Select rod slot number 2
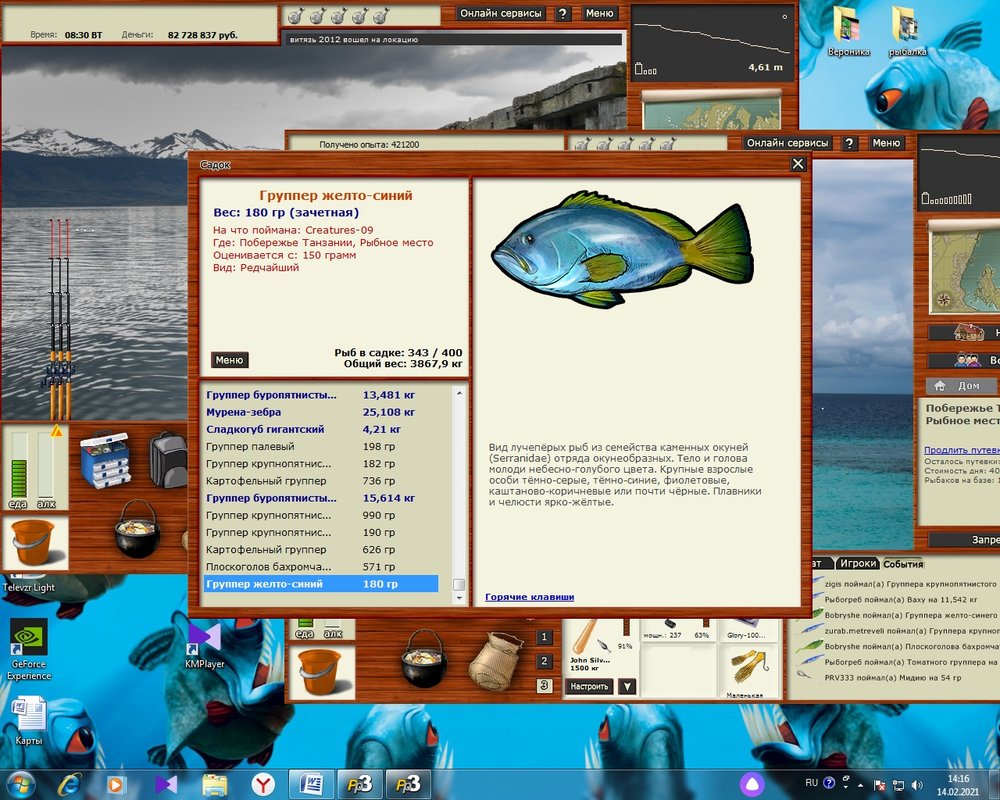Viewport: 1000px width, 800px height. coord(544,661)
